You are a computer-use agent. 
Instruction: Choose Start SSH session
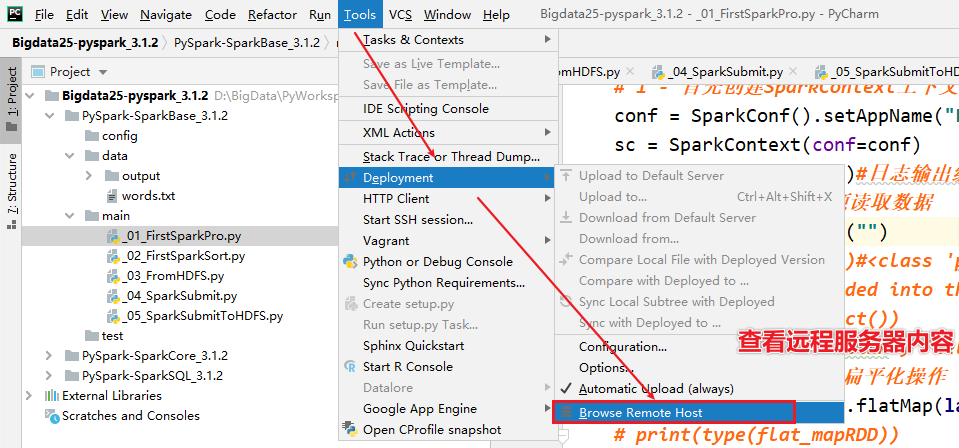click(448, 220)
